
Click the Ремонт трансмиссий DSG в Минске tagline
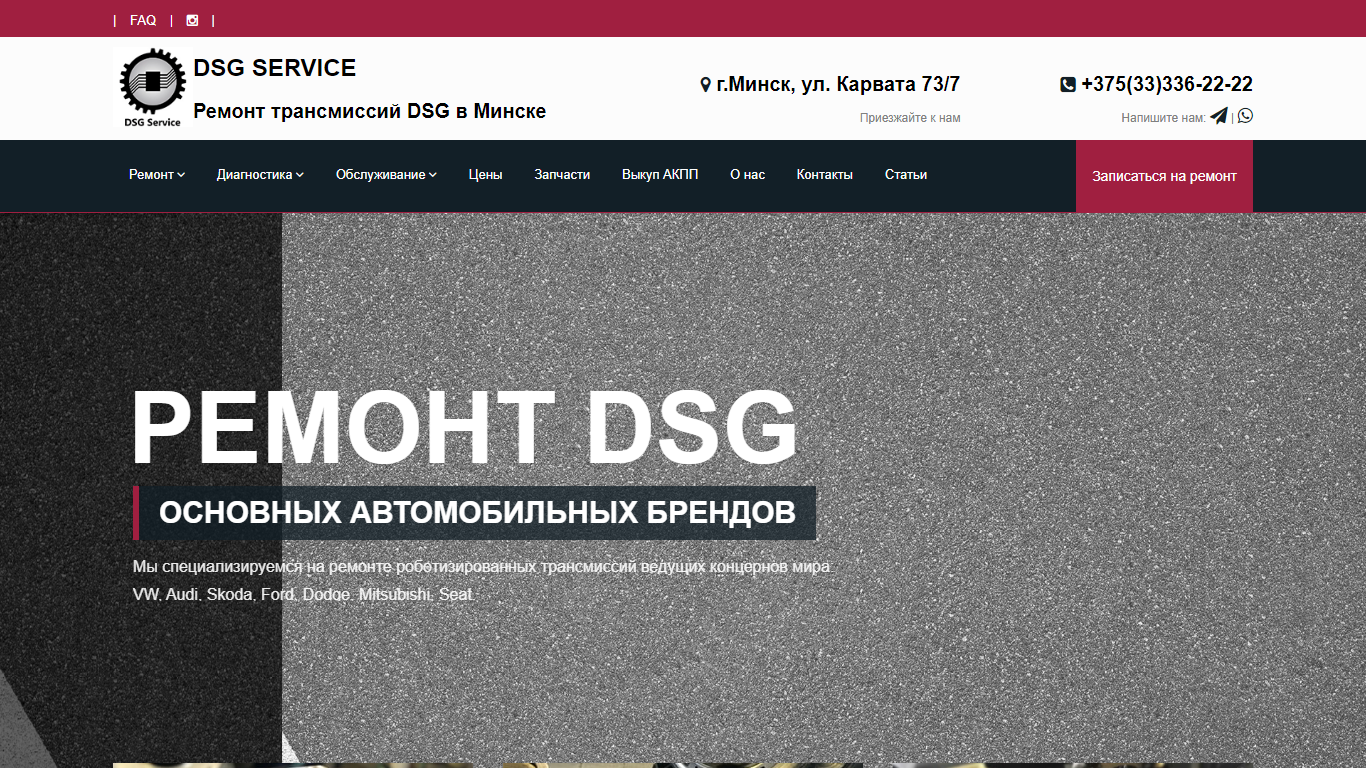[x=369, y=111]
